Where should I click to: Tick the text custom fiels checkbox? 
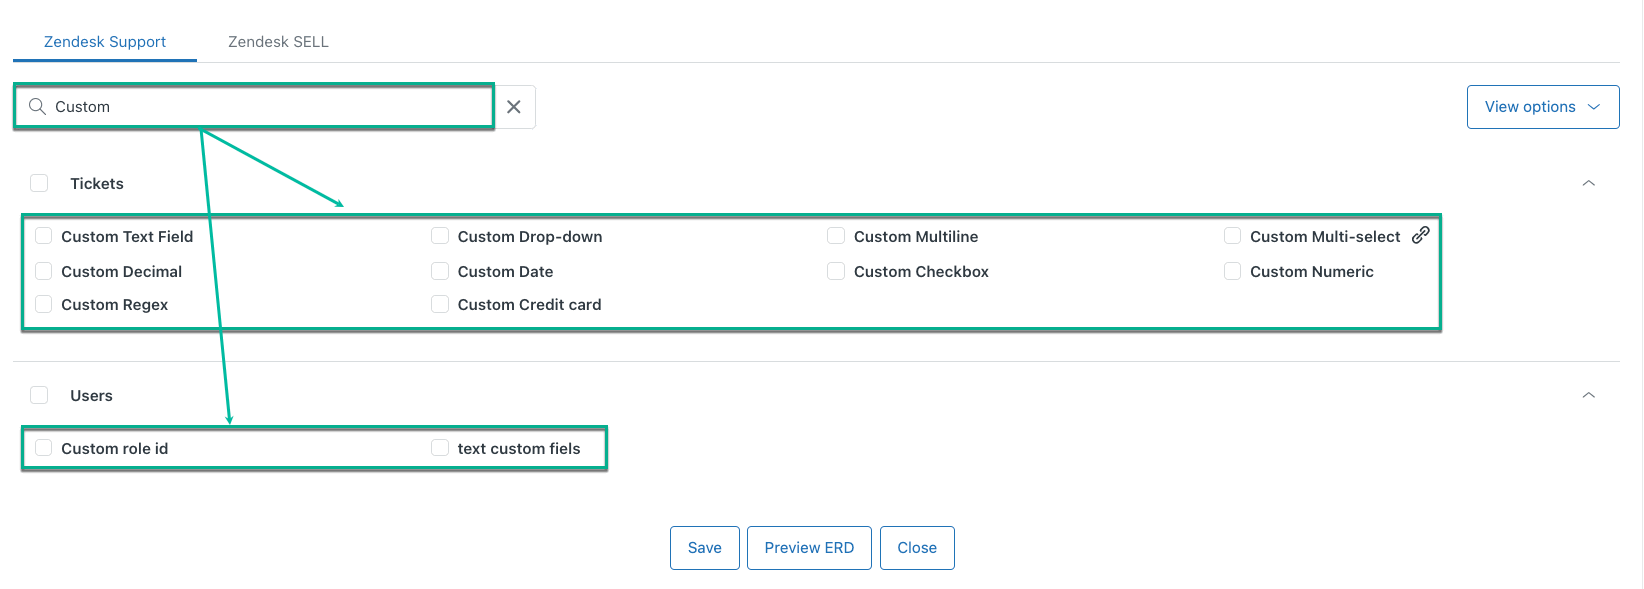(440, 448)
